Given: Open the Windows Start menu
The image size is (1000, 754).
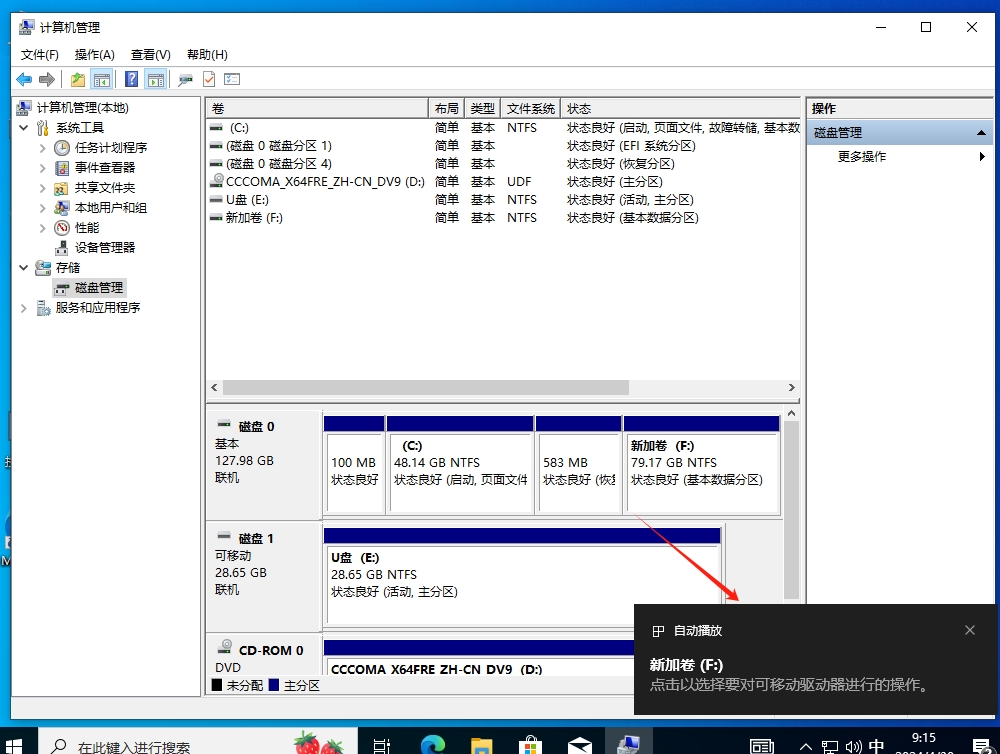Looking at the screenshot, I should (14, 745).
